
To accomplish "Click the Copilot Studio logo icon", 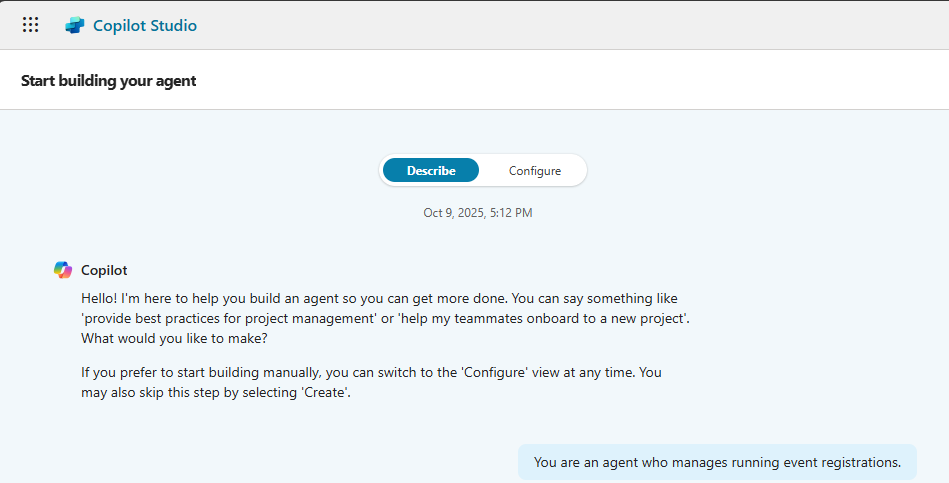I will click(x=75, y=26).
